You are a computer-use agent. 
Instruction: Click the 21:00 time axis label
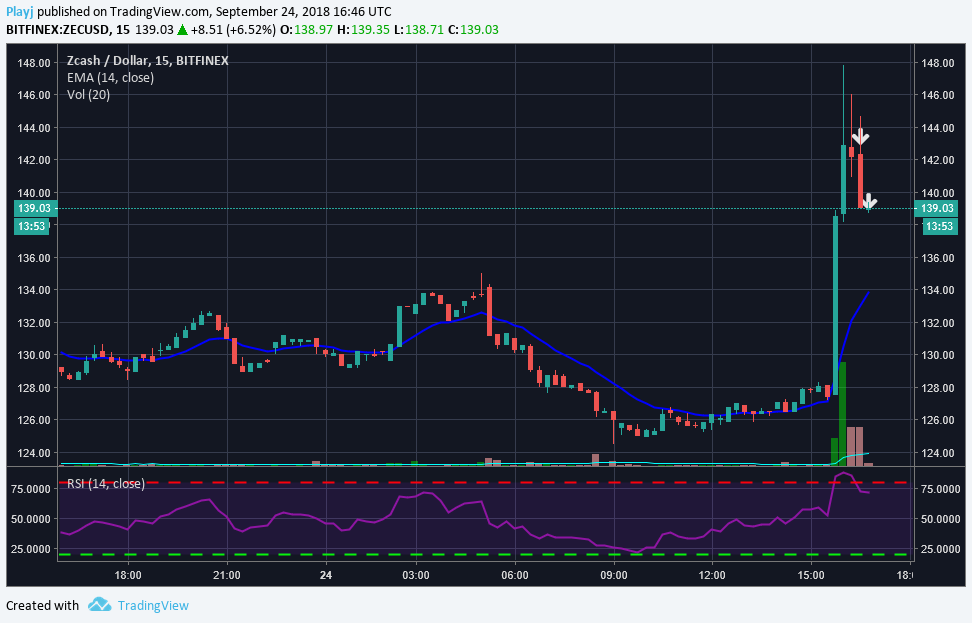coord(226,575)
